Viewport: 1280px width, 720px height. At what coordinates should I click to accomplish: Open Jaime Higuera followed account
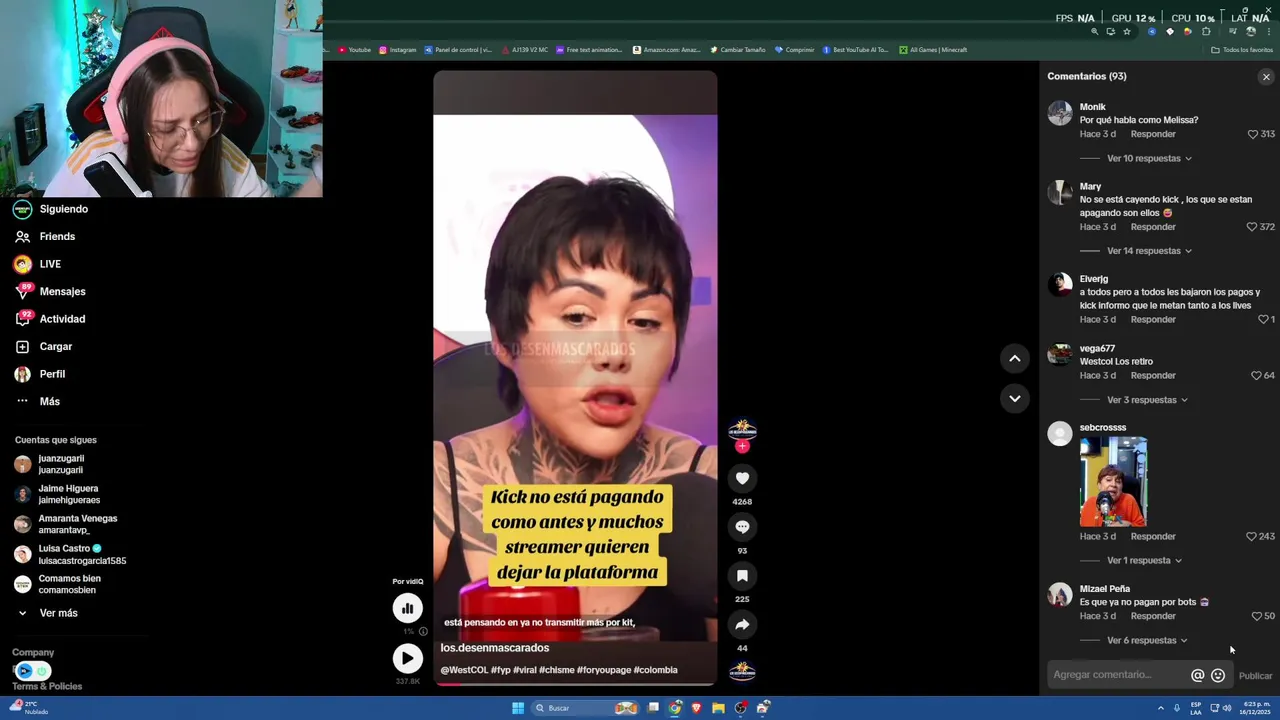(x=69, y=495)
